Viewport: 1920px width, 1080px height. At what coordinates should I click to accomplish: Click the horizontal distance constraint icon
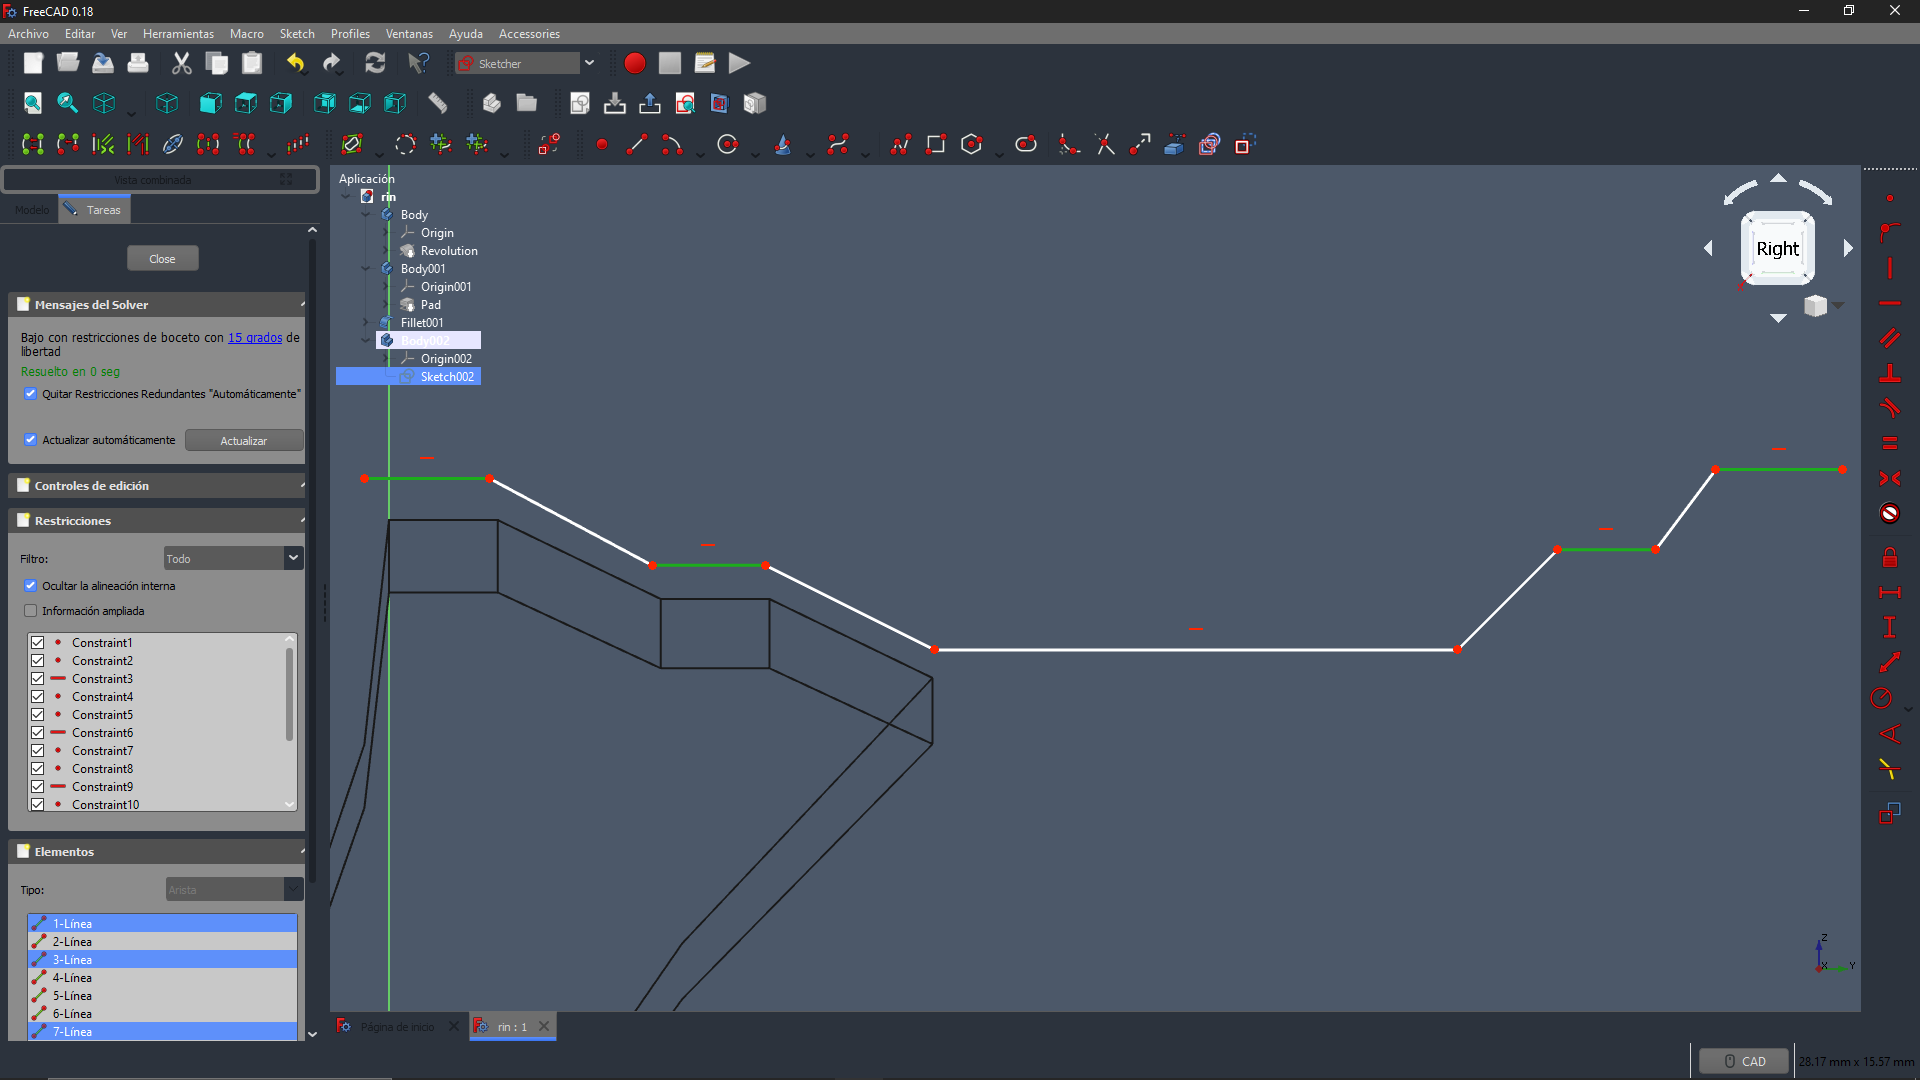tap(1889, 593)
